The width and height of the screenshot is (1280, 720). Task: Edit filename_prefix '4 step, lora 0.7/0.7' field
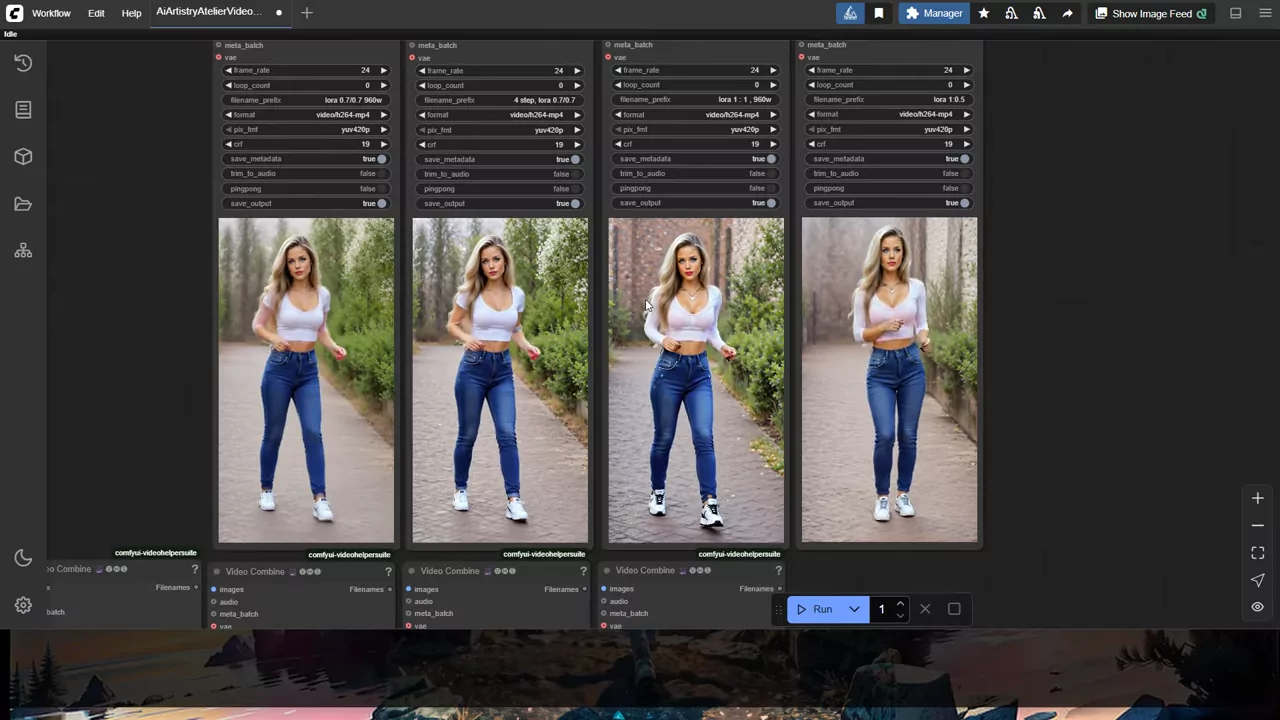[x=500, y=100]
